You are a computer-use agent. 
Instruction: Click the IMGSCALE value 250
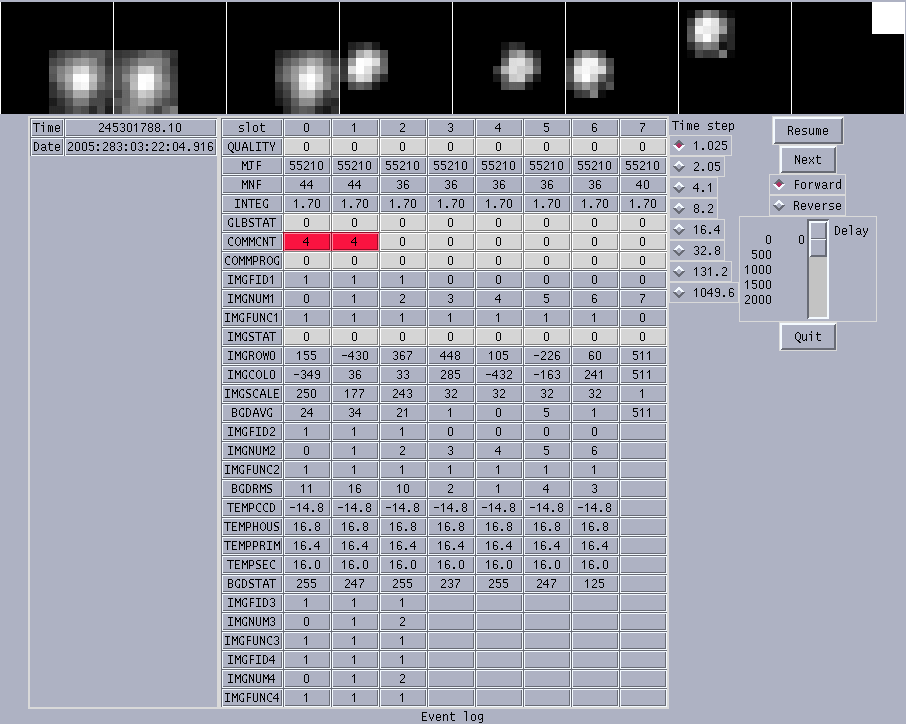coord(306,394)
